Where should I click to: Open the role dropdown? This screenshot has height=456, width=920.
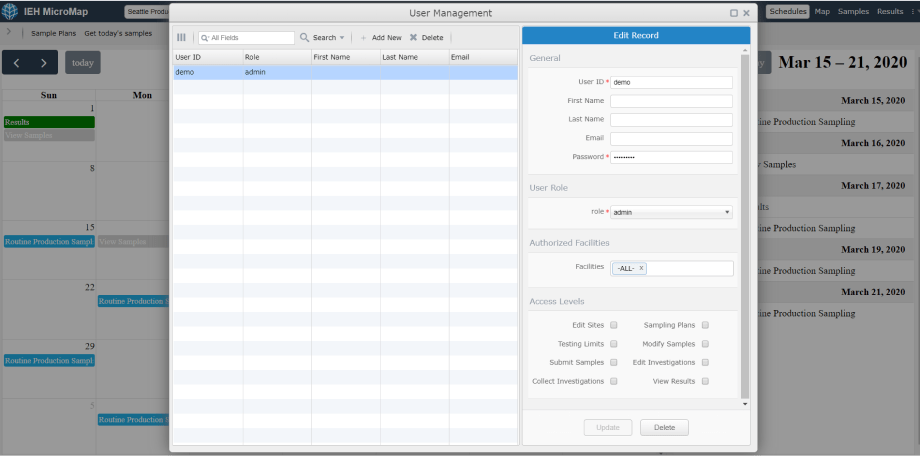pyautogui.click(x=671, y=212)
